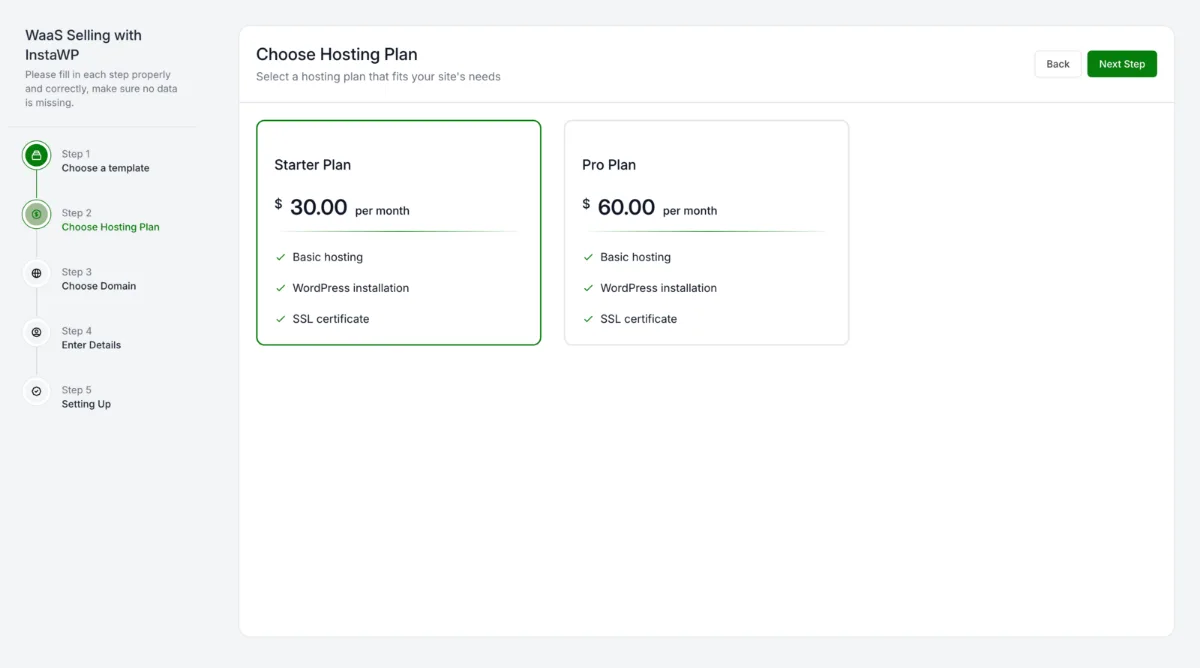This screenshot has width=1200, height=668.
Task: Go to Setting Up step
Action: pos(86,404)
